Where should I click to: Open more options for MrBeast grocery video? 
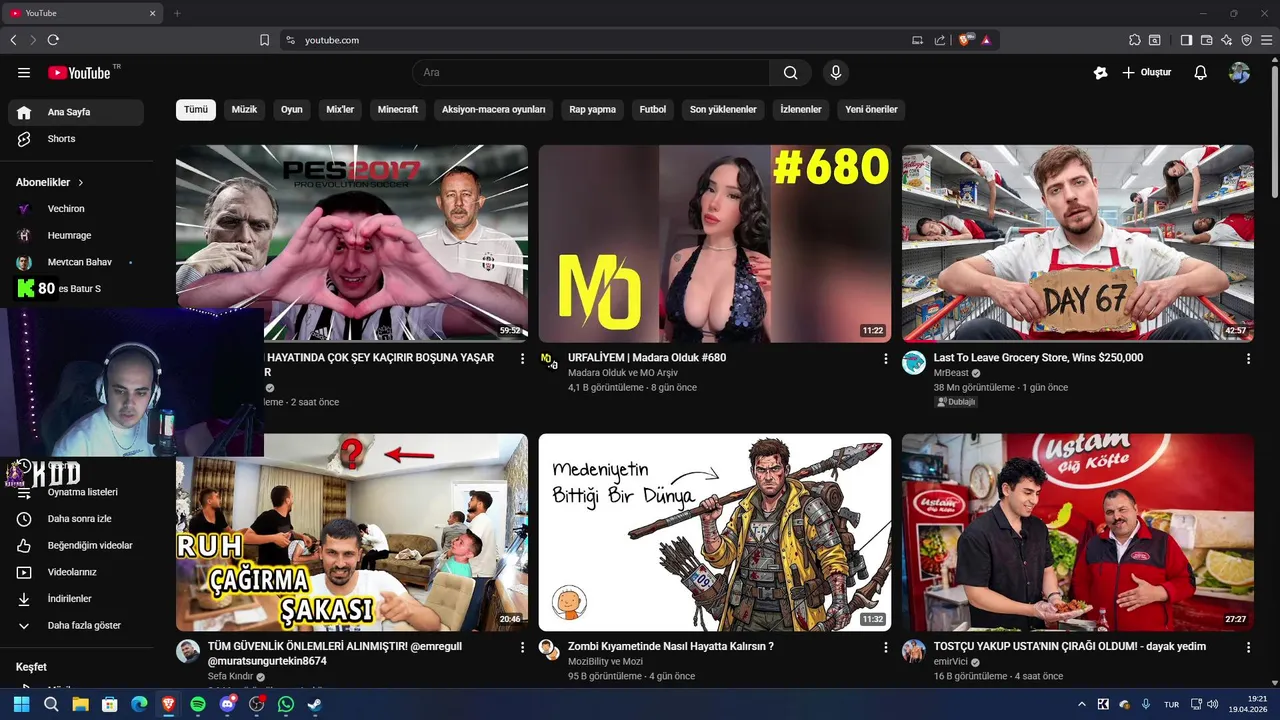pos(1248,358)
